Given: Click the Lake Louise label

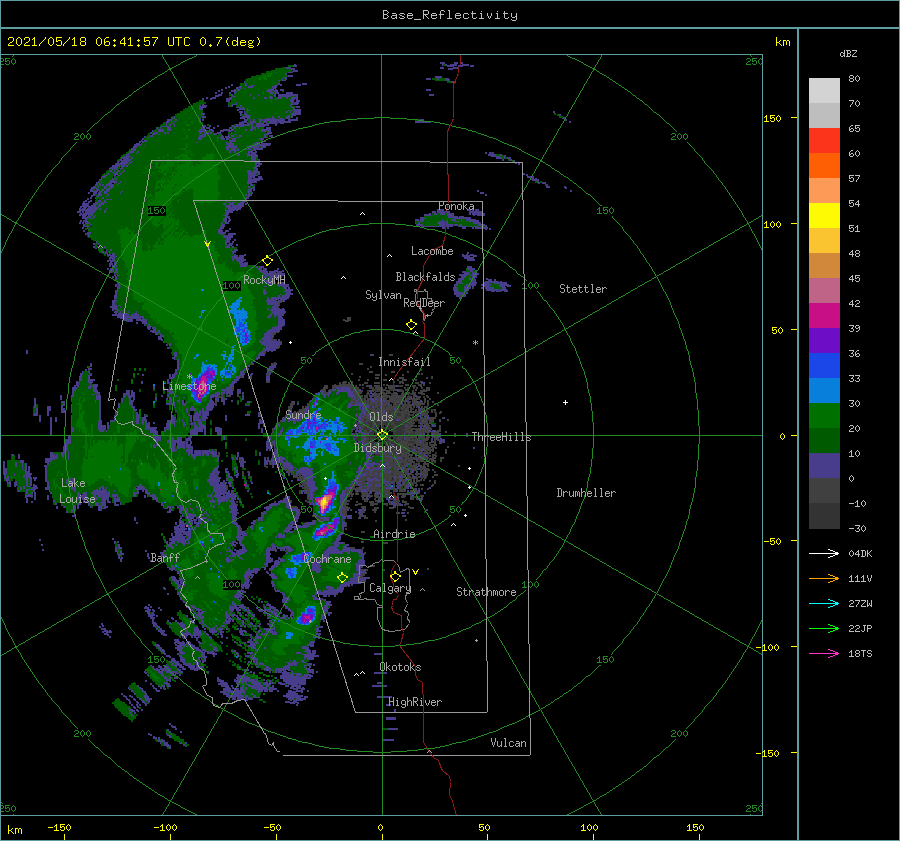Looking at the screenshot, I should click(x=77, y=491).
